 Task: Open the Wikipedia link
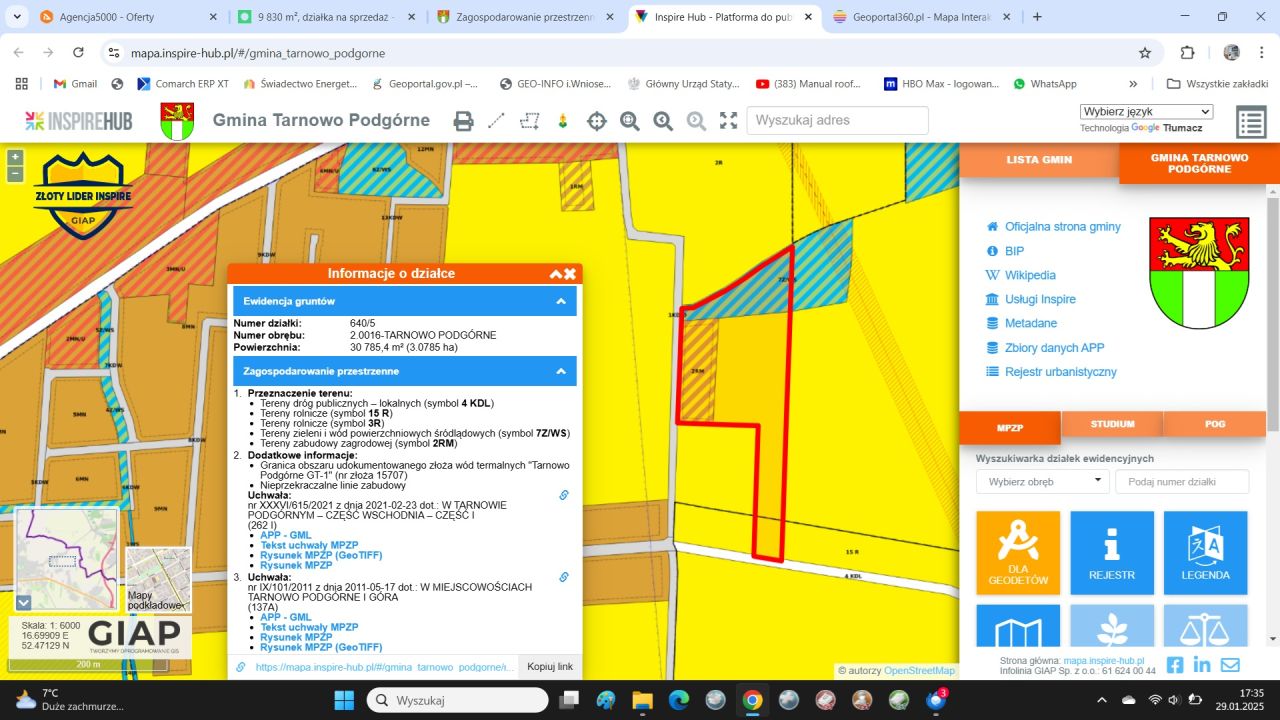(x=1030, y=275)
